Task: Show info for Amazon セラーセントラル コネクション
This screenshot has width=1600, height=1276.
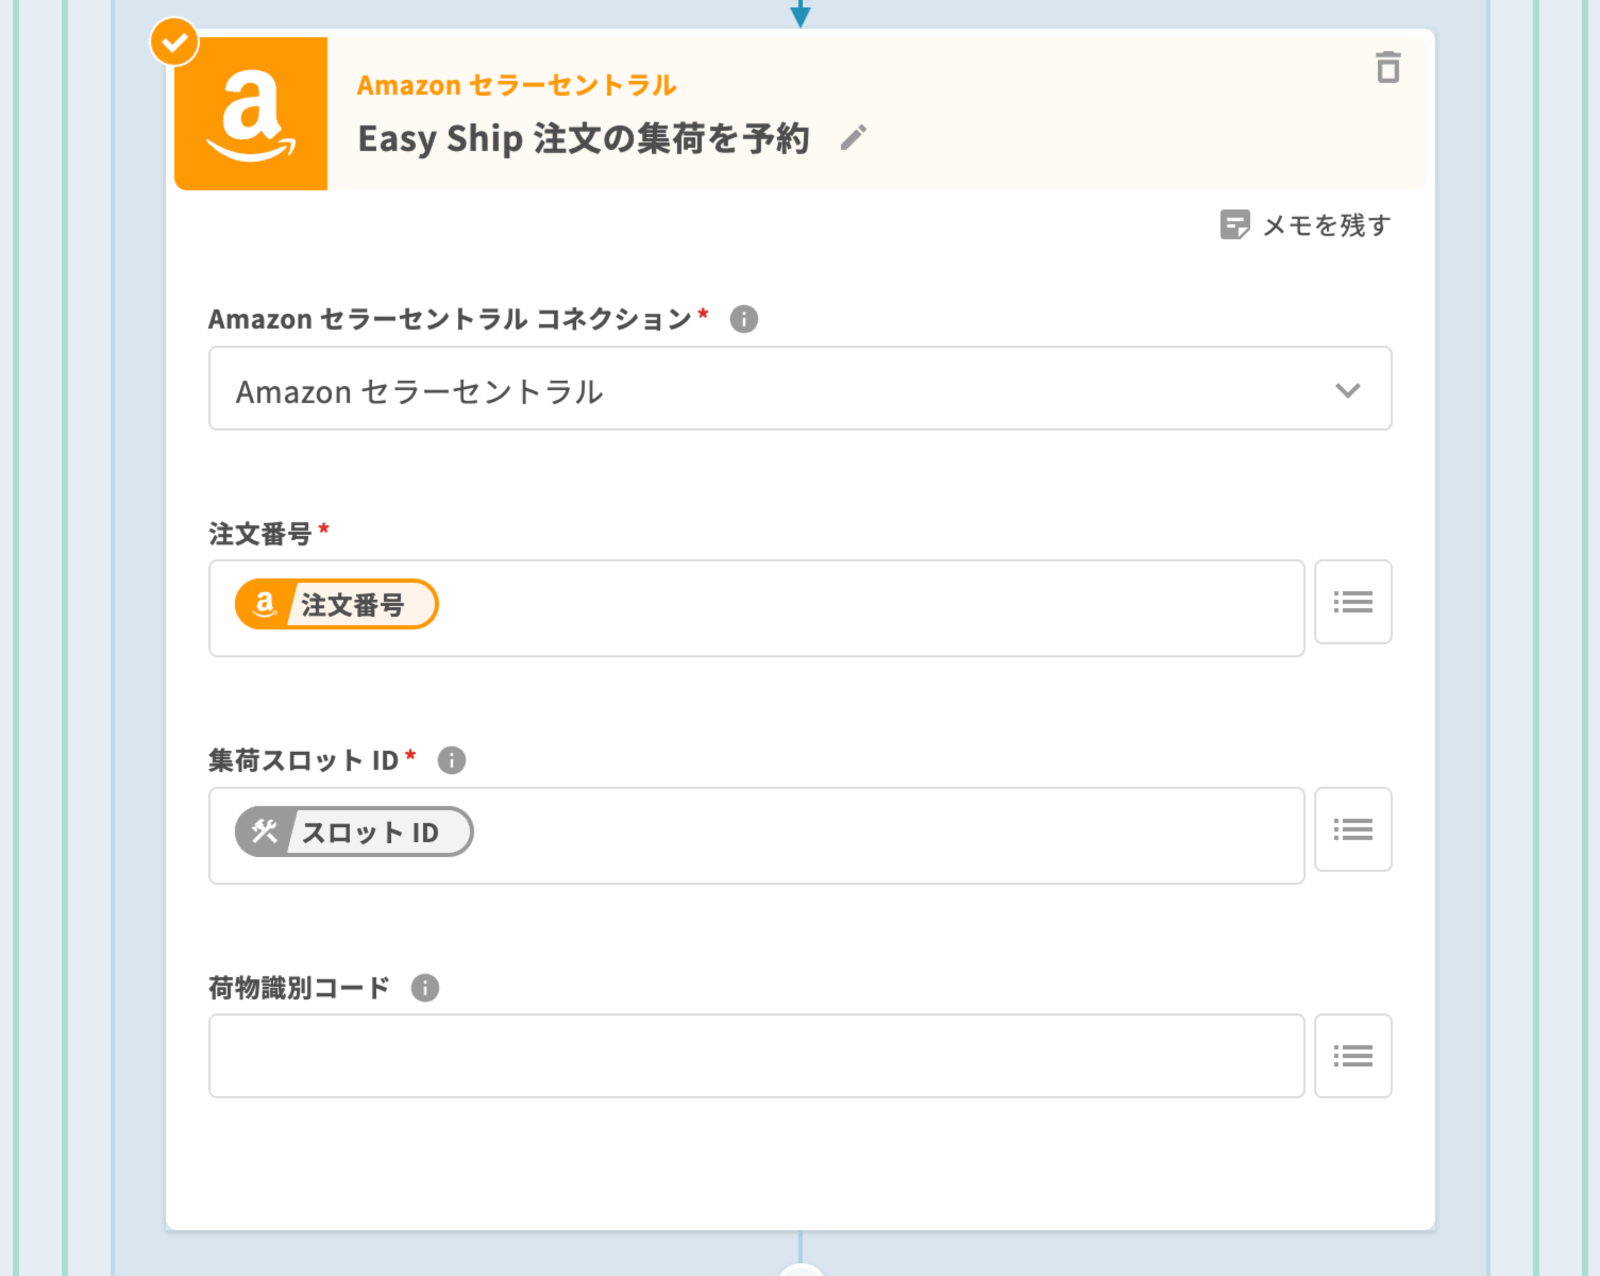Action: [x=744, y=319]
